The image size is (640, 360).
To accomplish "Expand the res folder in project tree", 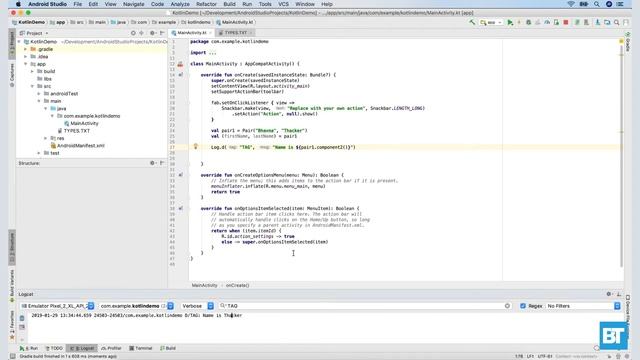I will (46, 138).
